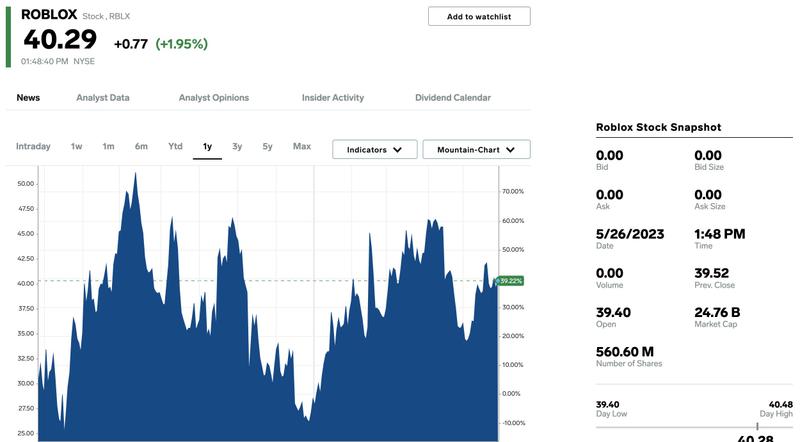This screenshot has height=442, width=800.
Task: View Insider Activity tab
Action: point(333,97)
